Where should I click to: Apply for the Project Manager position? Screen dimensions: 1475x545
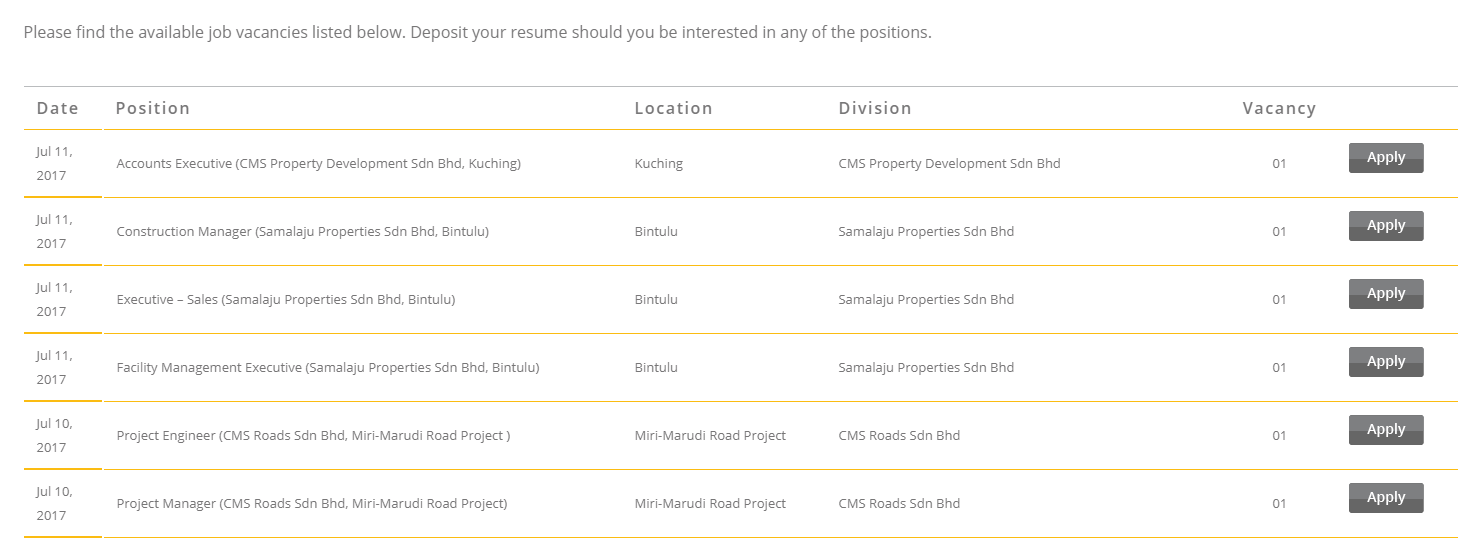[x=1385, y=498]
